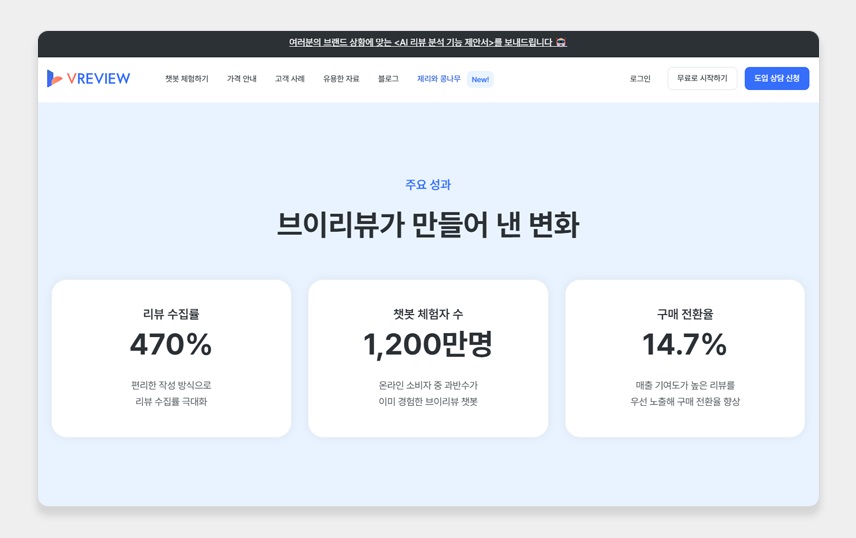The width and height of the screenshot is (856, 538).
Task: Click the 470% statistic
Action: click(171, 344)
